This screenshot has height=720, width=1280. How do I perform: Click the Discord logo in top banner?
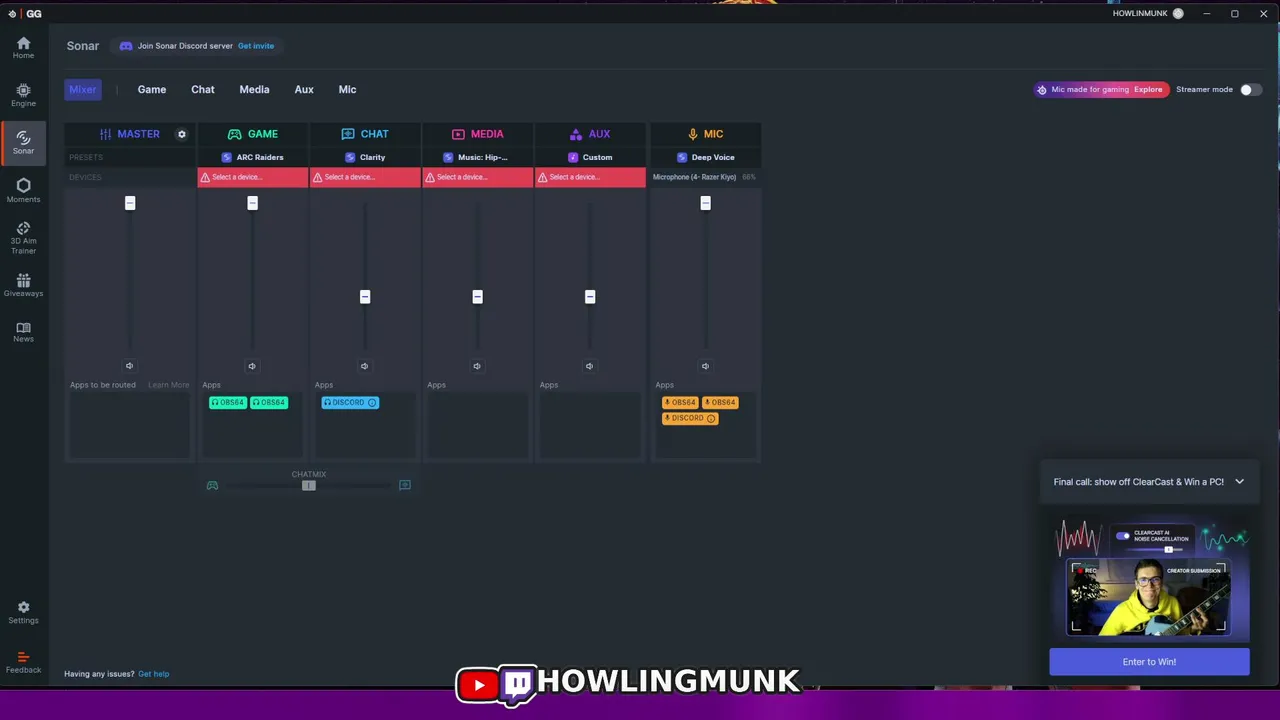click(x=126, y=46)
